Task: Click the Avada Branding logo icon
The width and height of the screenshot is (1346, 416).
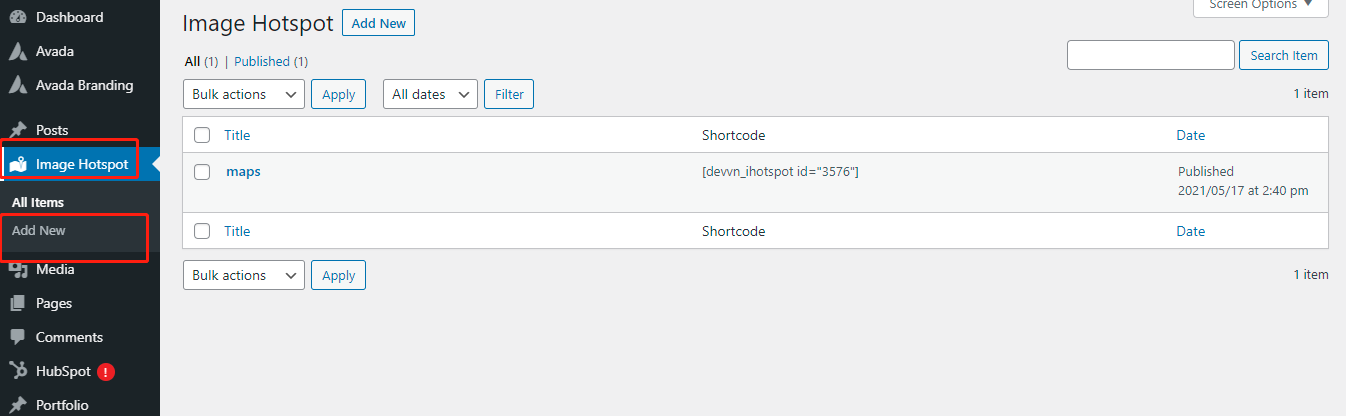Action: pos(17,85)
